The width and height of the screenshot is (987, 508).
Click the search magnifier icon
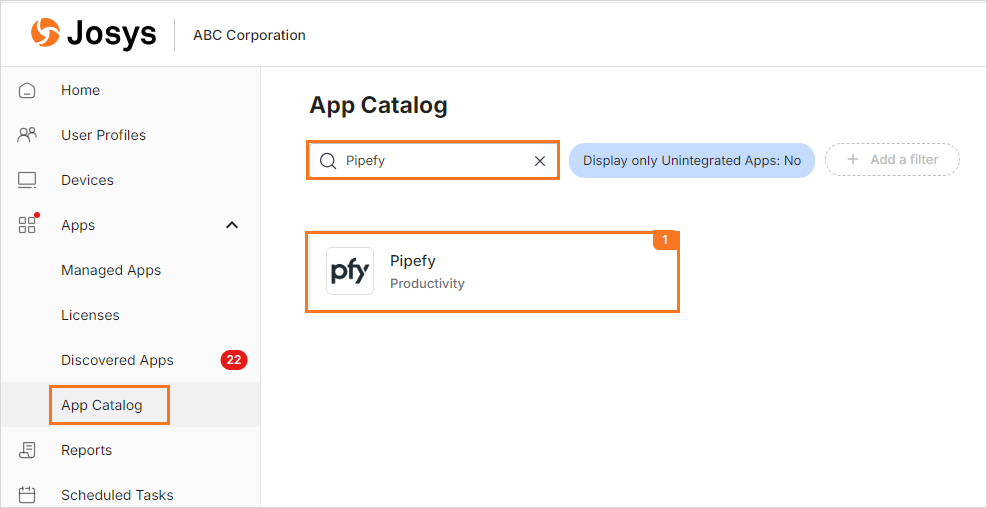(x=328, y=161)
